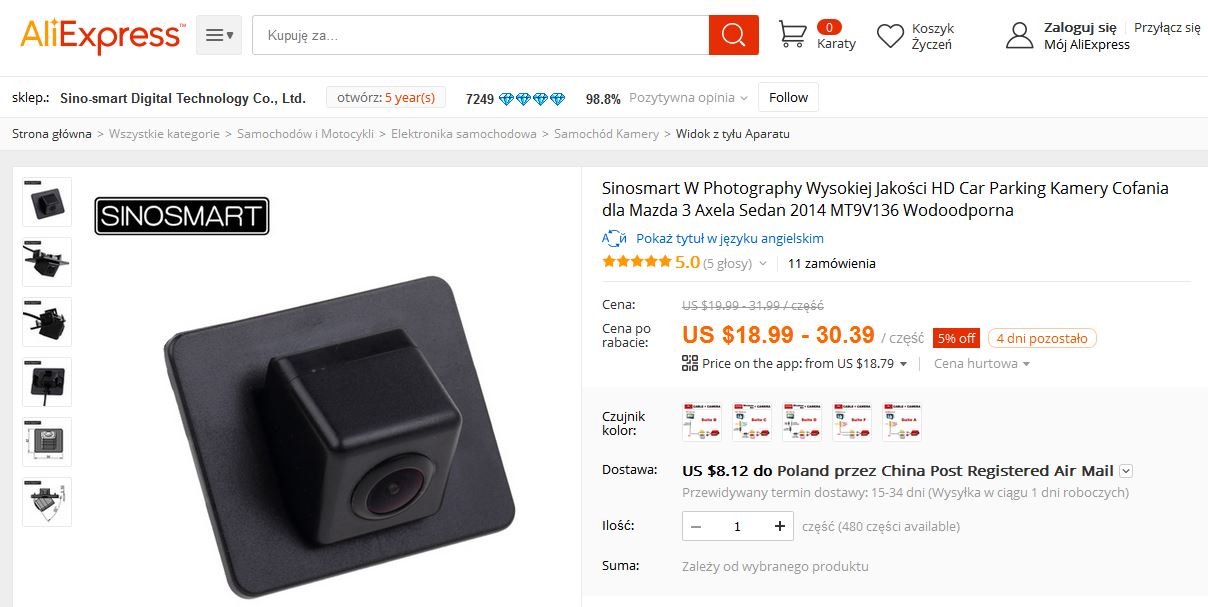Click the five-star rating icons
The height and width of the screenshot is (607, 1208).
click(x=636, y=262)
